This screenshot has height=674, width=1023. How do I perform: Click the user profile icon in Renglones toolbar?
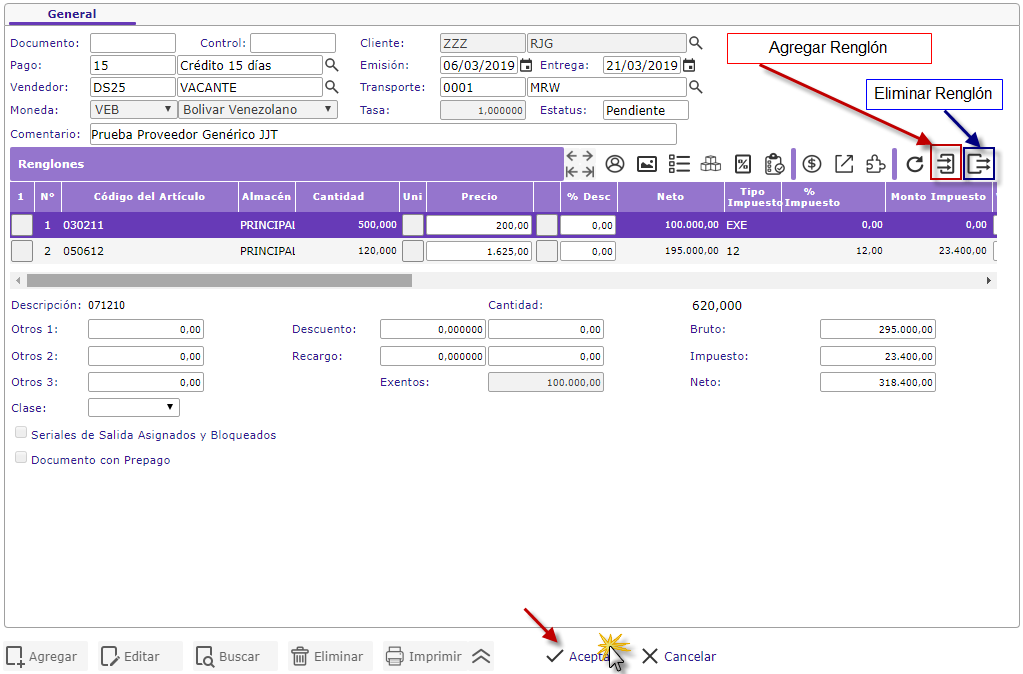point(615,164)
